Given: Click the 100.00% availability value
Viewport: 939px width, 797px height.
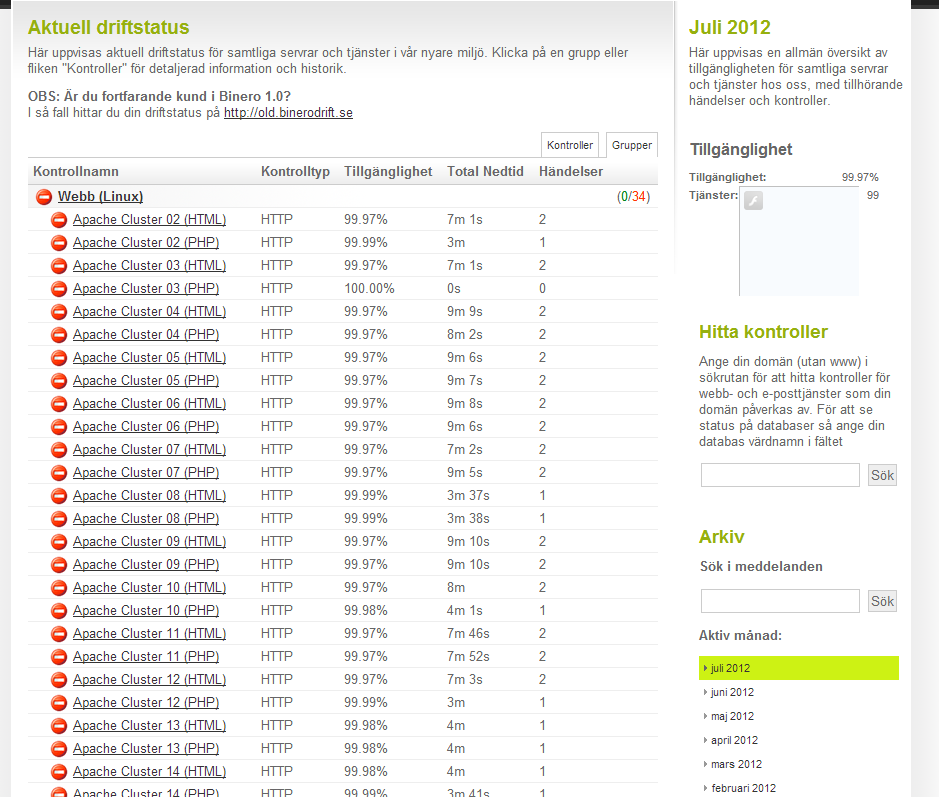Looking at the screenshot, I should (x=369, y=289).
